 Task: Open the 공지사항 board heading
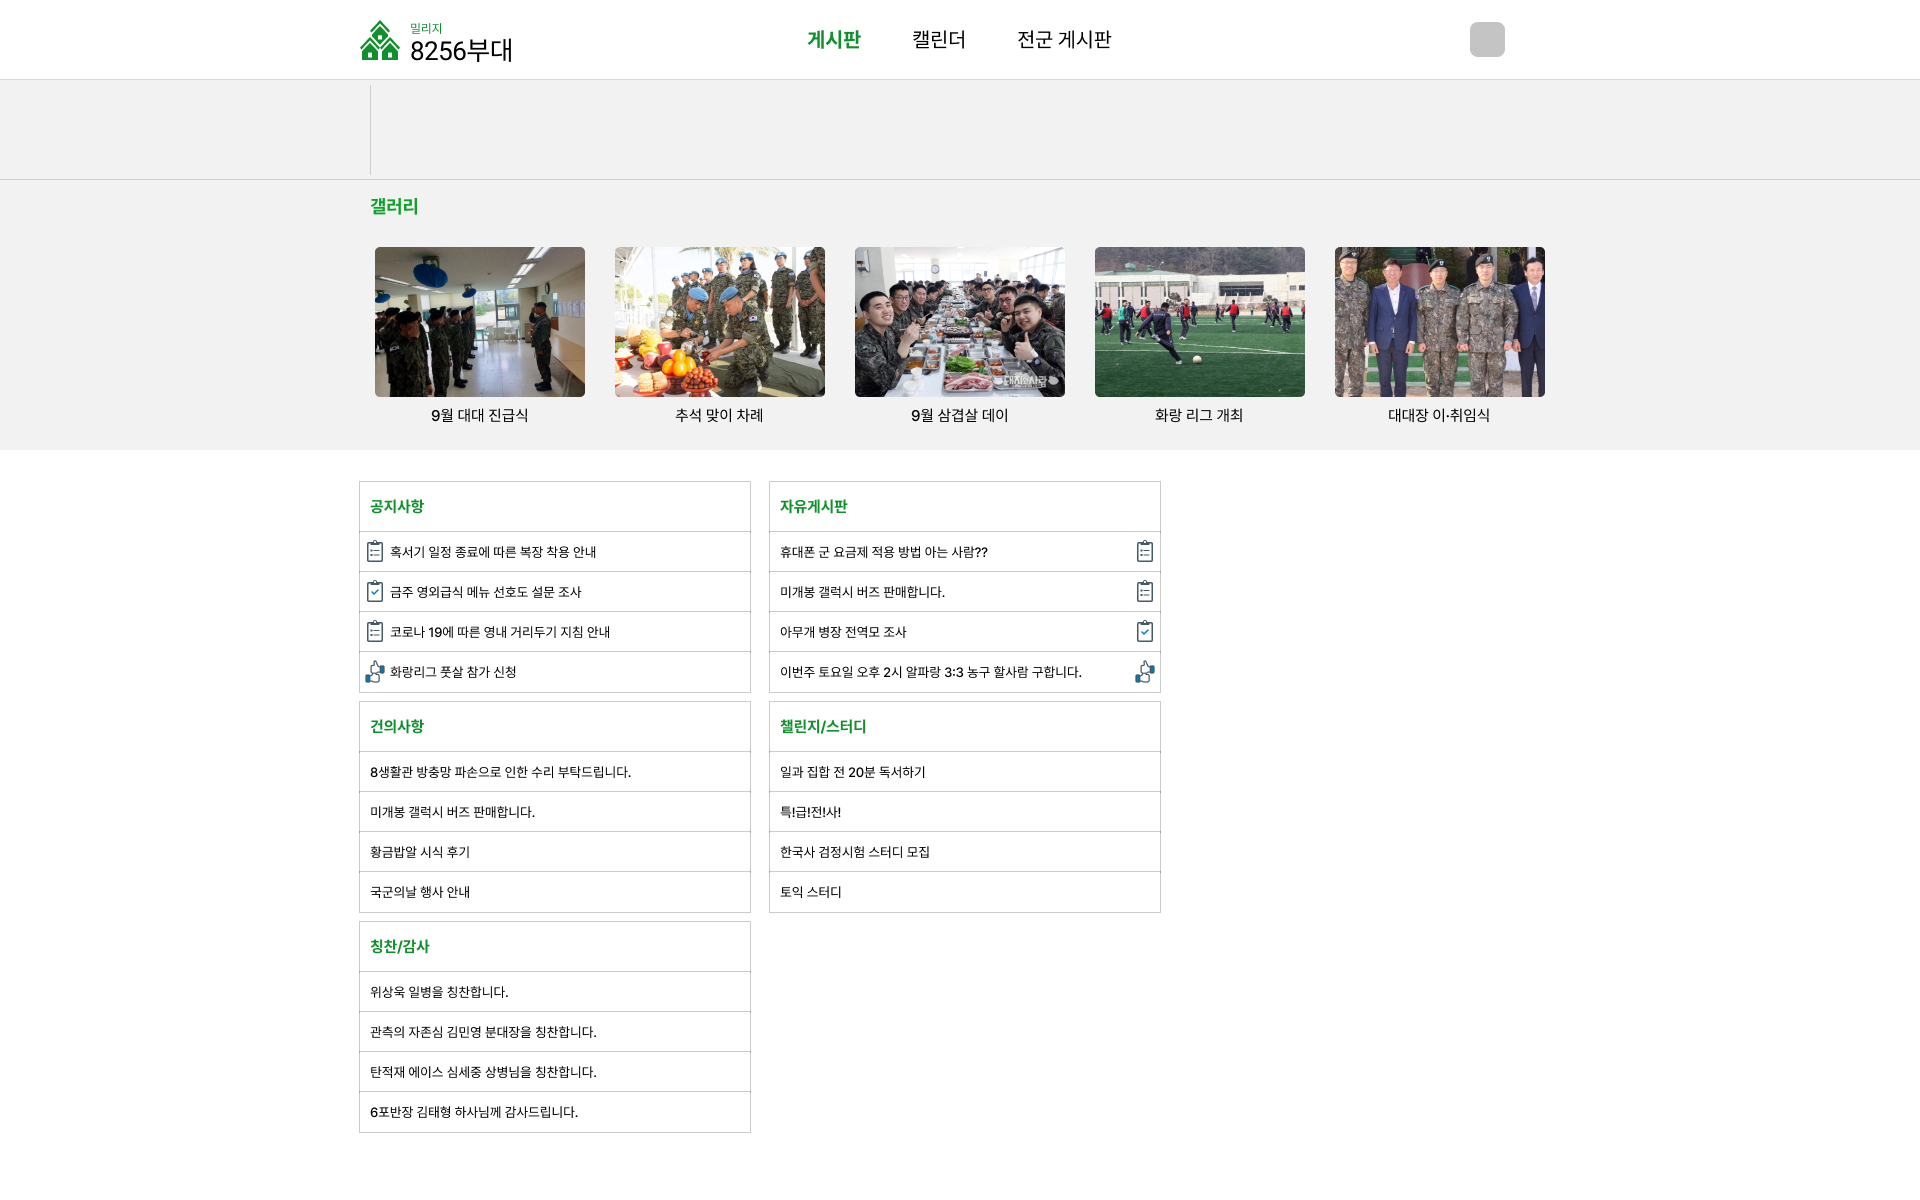point(397,506)
